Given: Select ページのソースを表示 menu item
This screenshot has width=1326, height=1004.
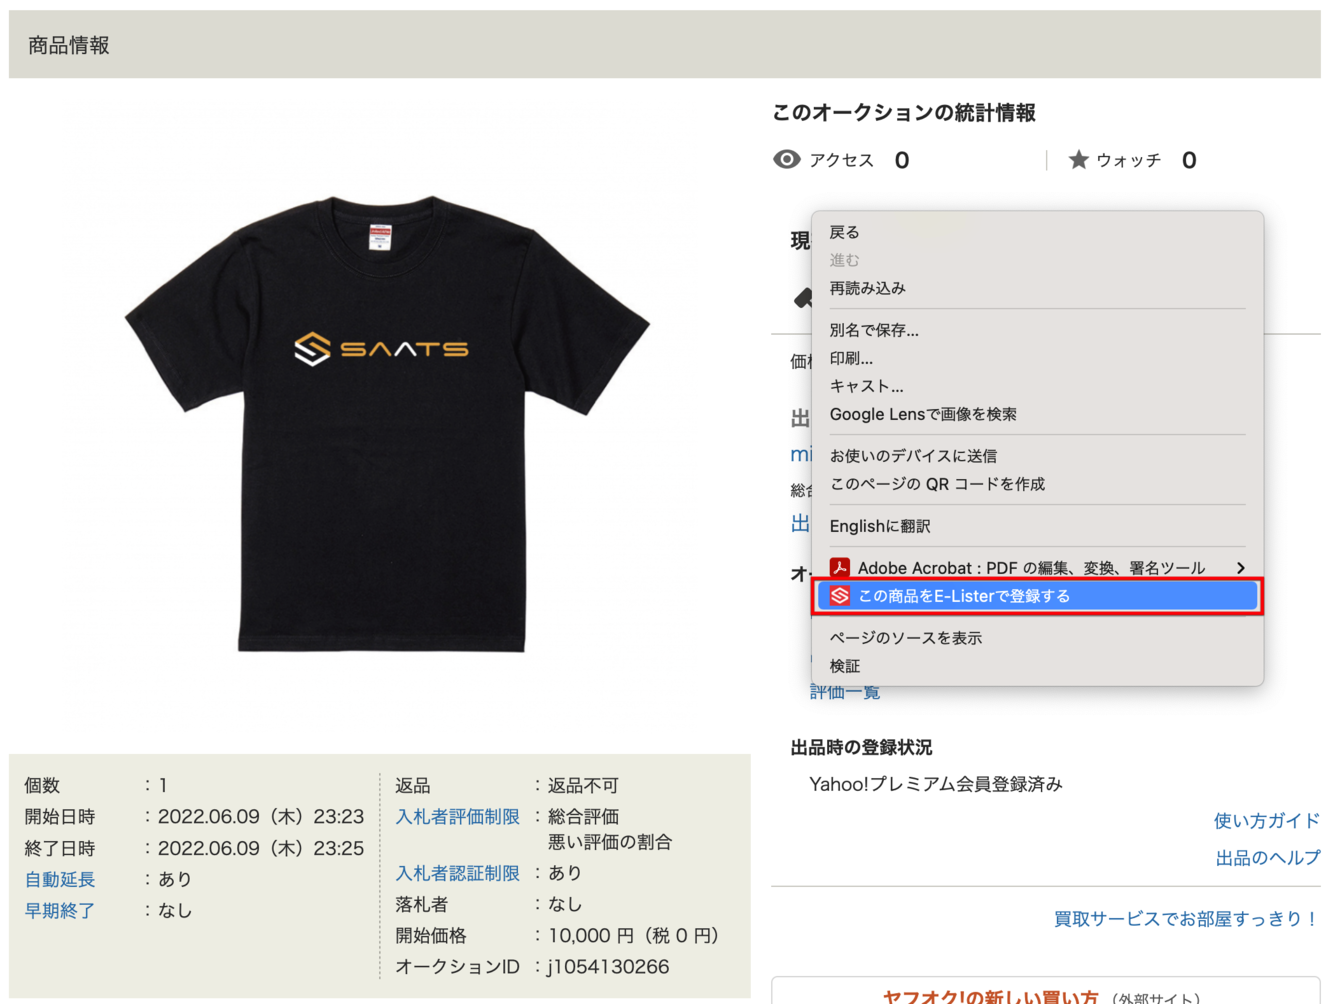Looking at the screenshot, I should point(905,638).
